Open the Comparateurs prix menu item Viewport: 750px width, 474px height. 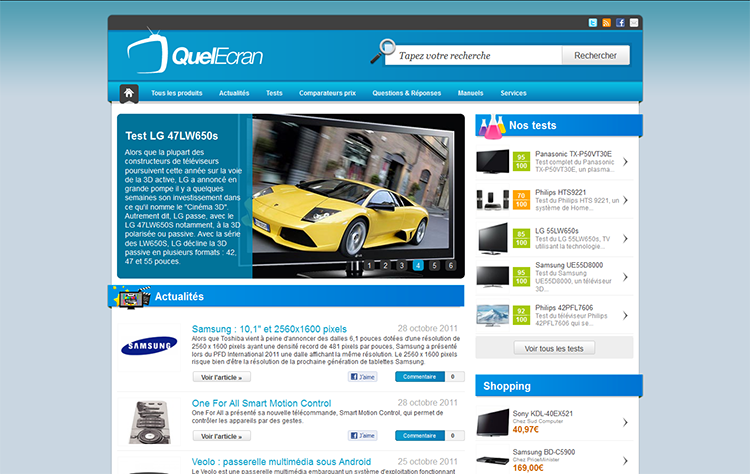(327, 93)
